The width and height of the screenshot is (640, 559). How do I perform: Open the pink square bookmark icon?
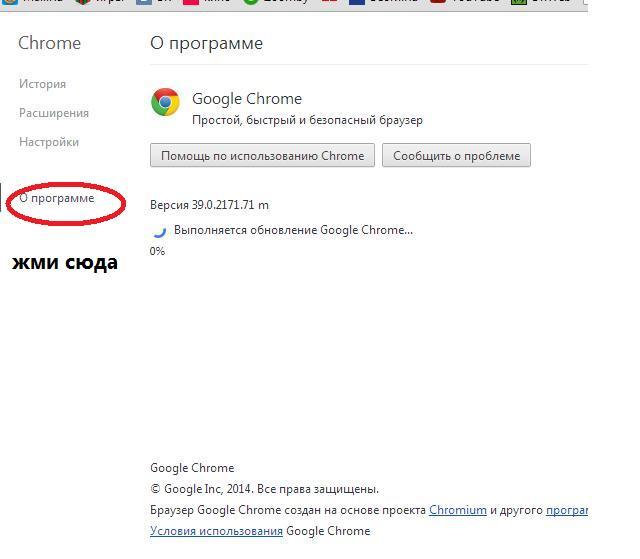[x=191, y=2]
